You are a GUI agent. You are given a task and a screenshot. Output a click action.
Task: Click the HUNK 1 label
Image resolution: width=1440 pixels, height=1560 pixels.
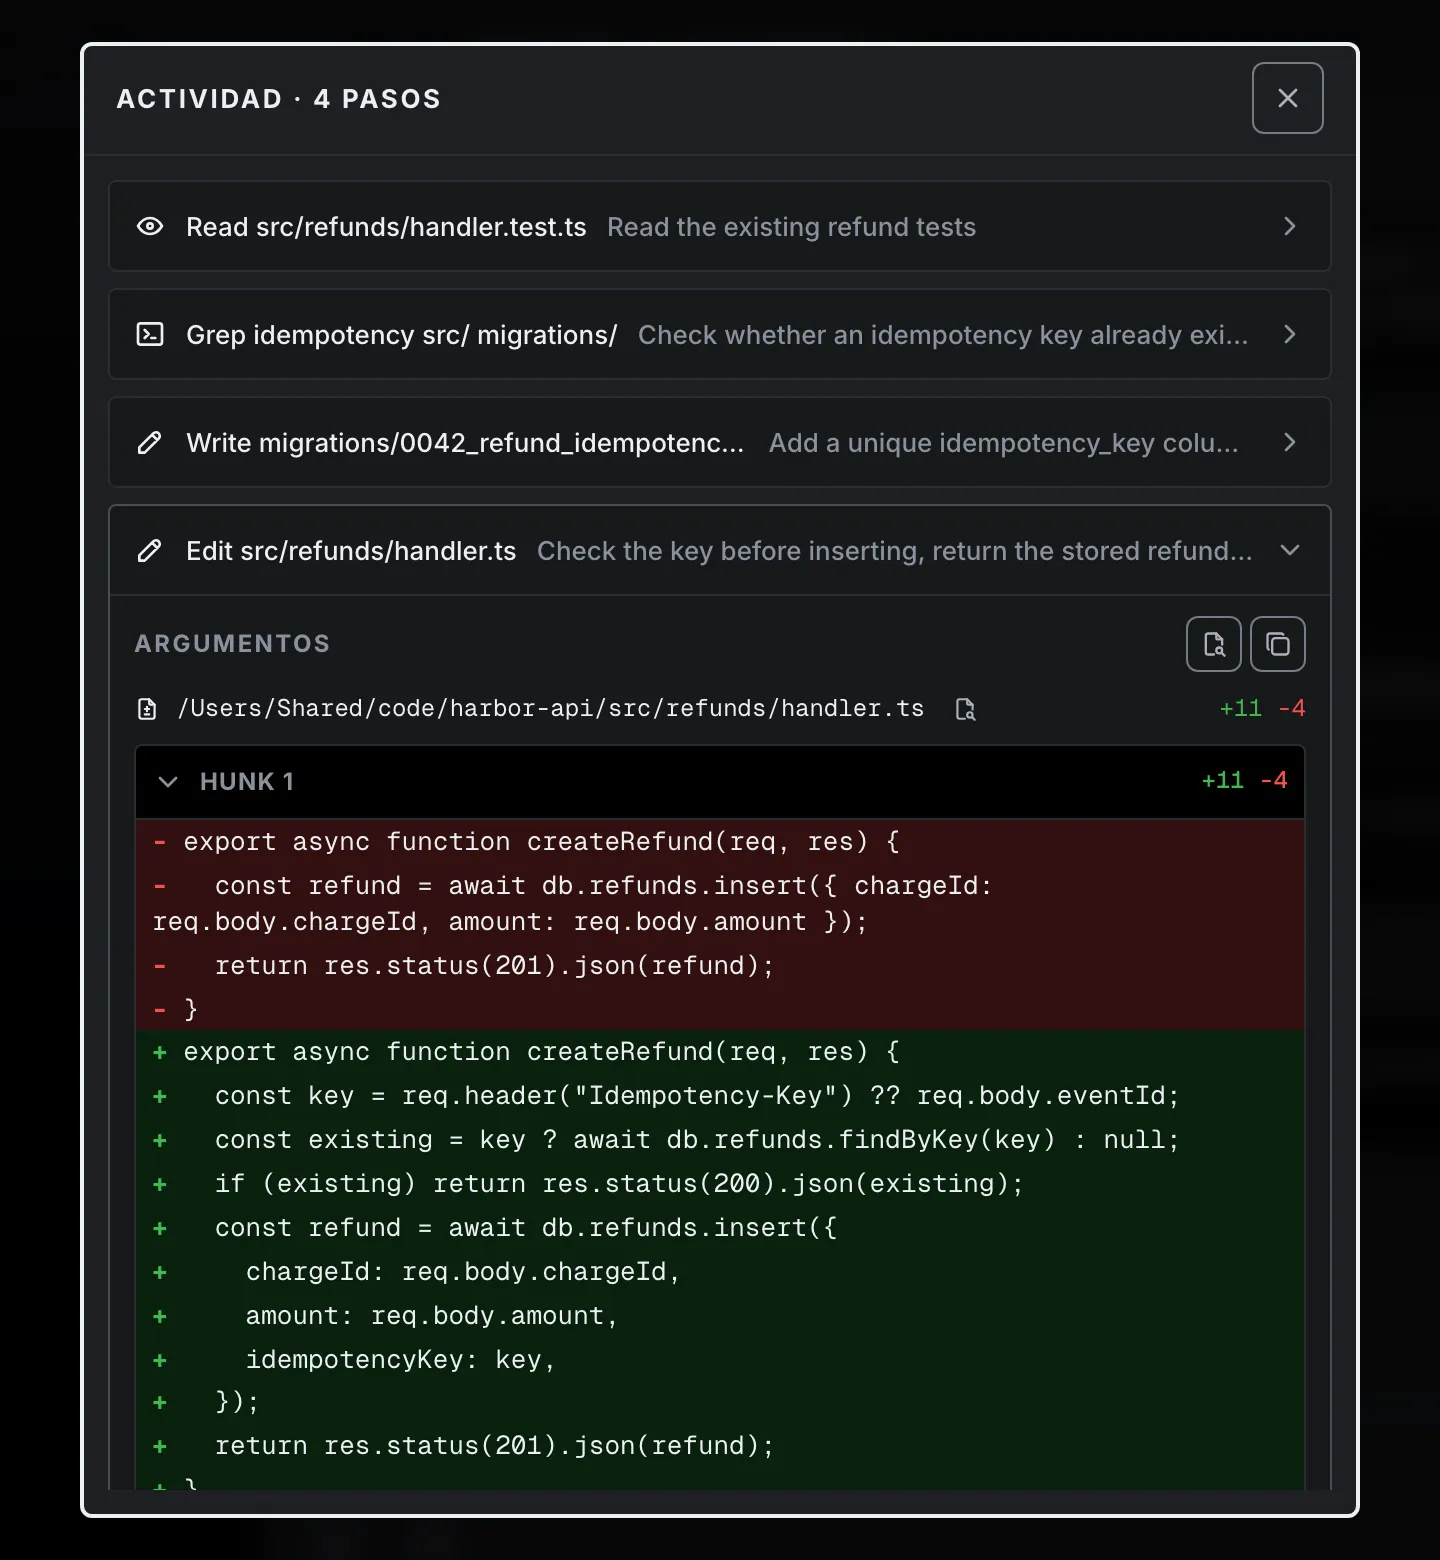point(247,781)
